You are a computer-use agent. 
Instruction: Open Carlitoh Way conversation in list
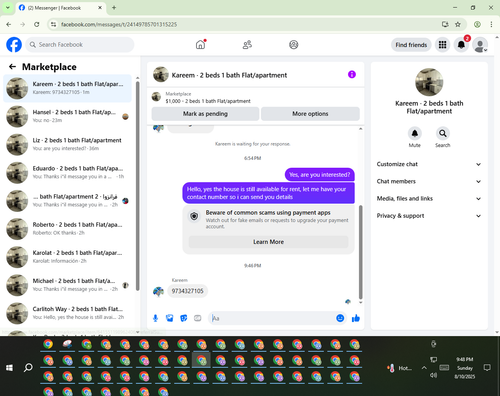click(x=67, y=313)
